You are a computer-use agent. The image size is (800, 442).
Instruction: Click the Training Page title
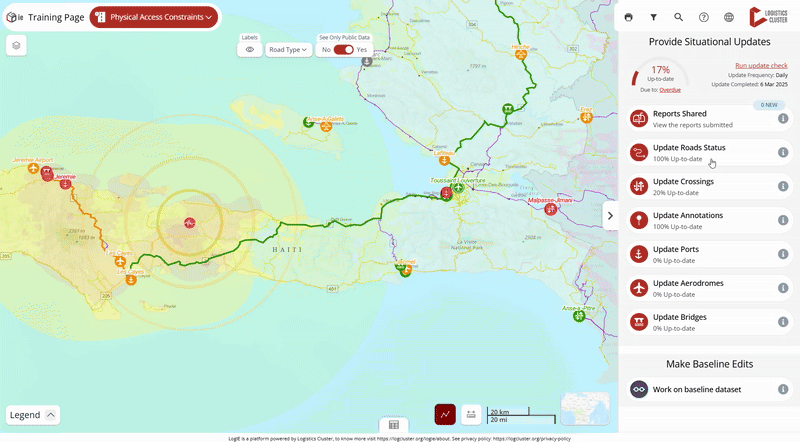(x=56, y=17)
